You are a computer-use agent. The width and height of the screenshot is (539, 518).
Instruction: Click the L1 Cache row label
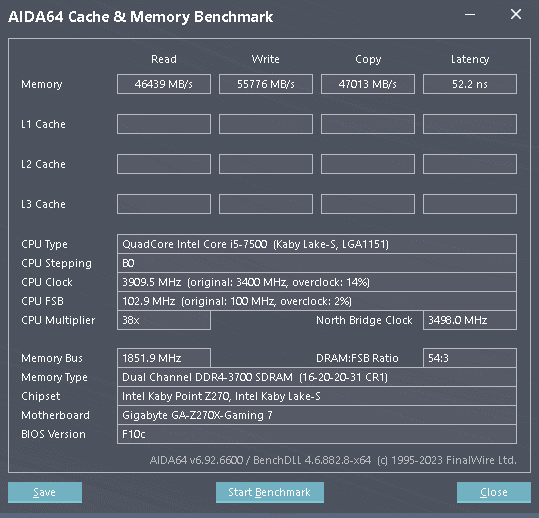43,124
